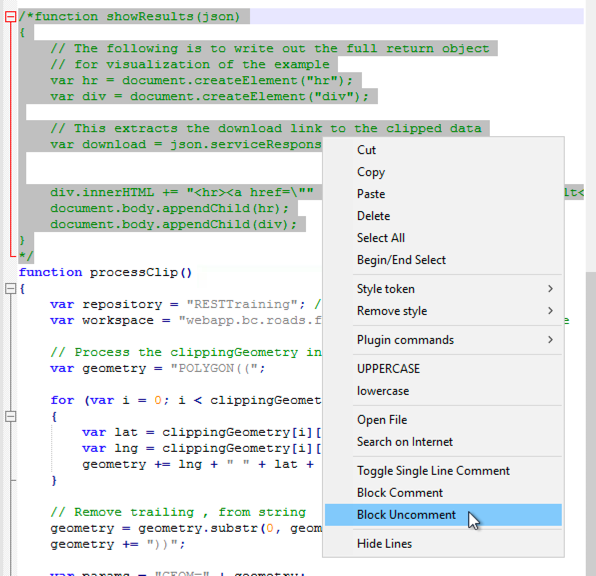Click the '// for visualization of the example' comment
This screenshot has height=576, width=596.
190,65
